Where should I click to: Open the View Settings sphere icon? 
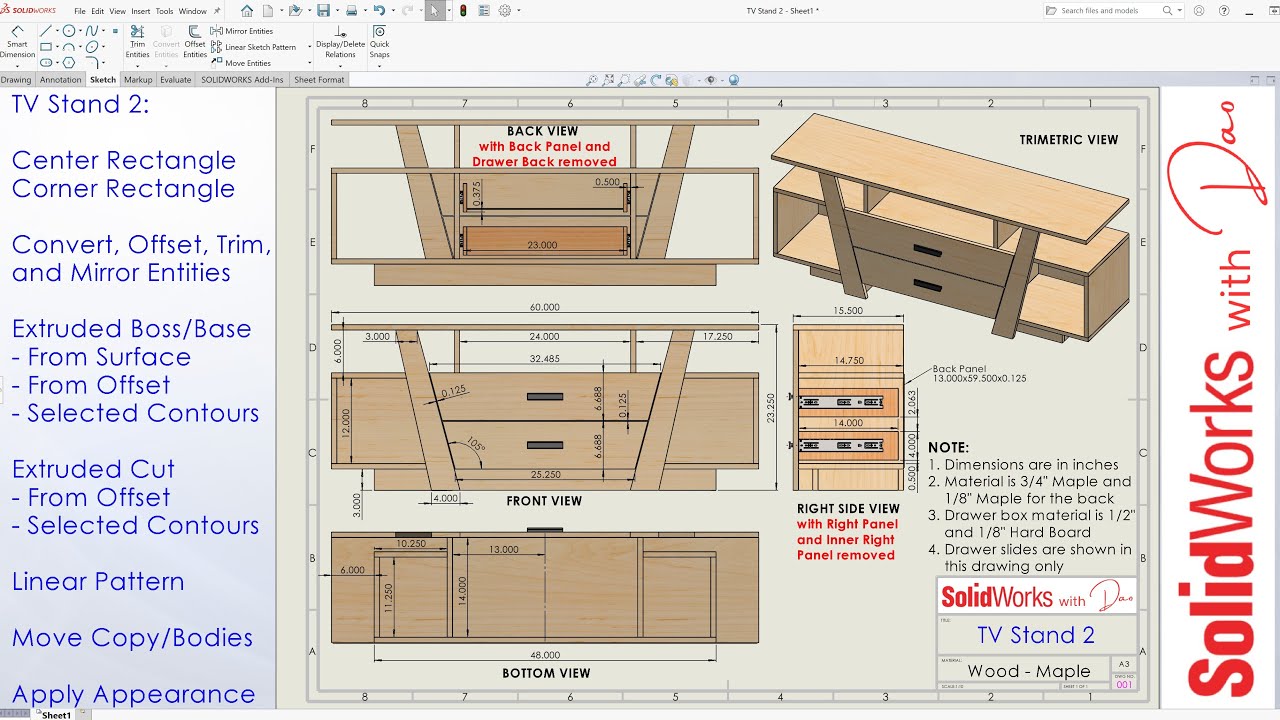[734, 80]
